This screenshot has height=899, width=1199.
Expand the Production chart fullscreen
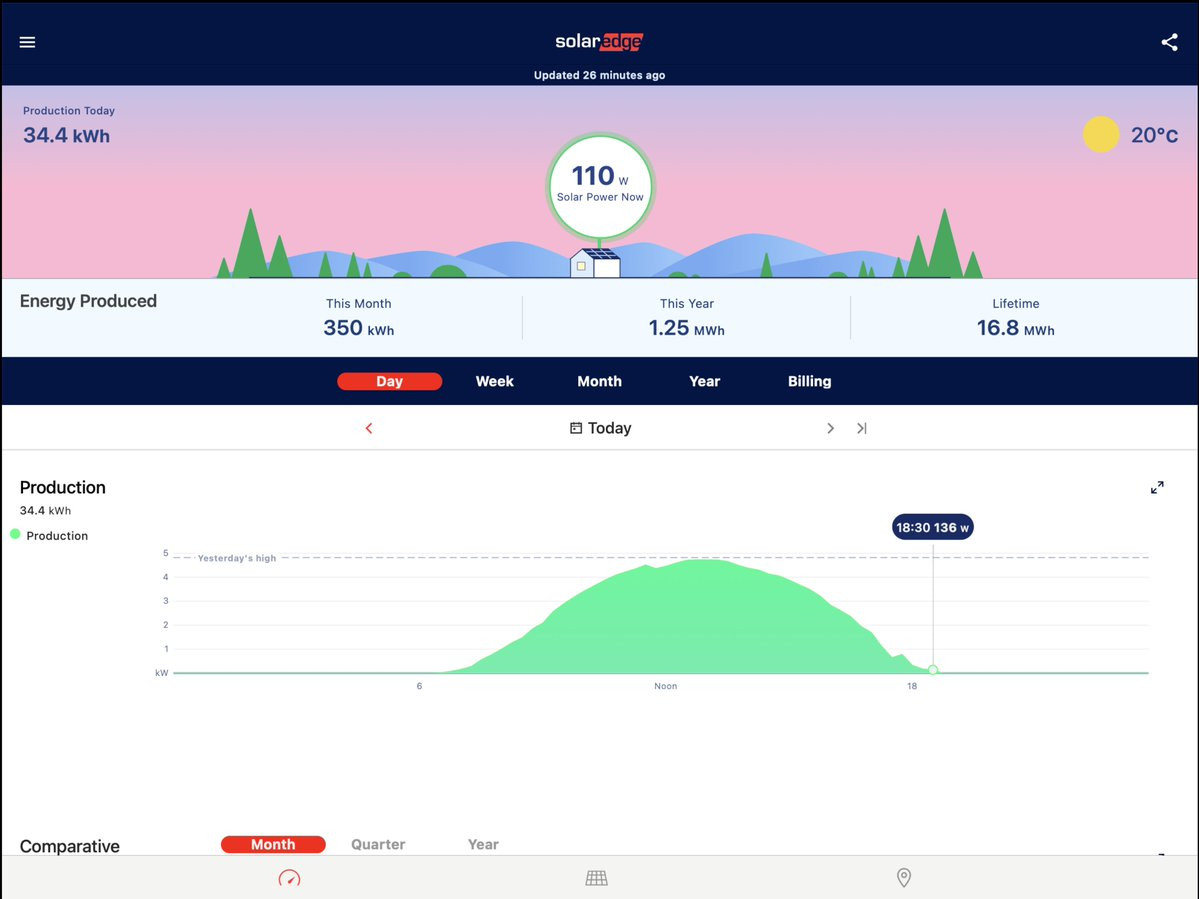tap(1157, 488)
